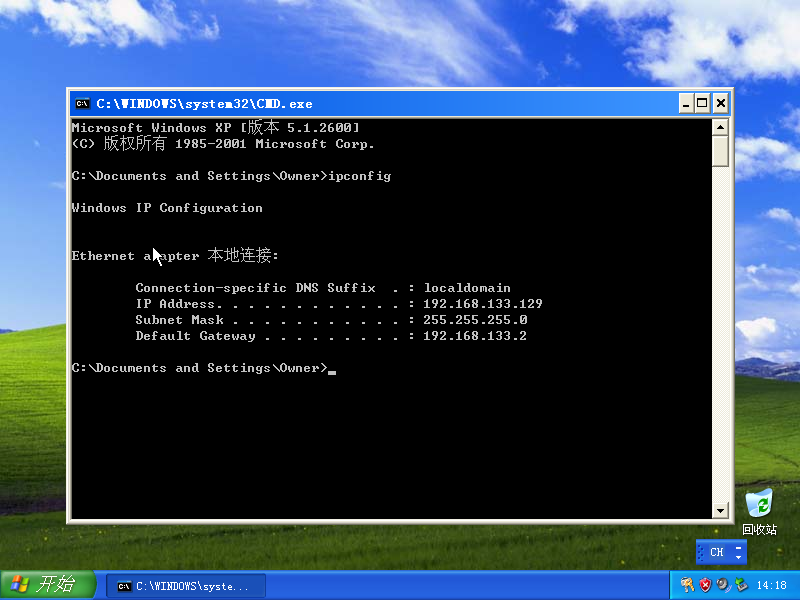Select CMD taskbar button
Viewport: 800px width, 600px height.
186,586
